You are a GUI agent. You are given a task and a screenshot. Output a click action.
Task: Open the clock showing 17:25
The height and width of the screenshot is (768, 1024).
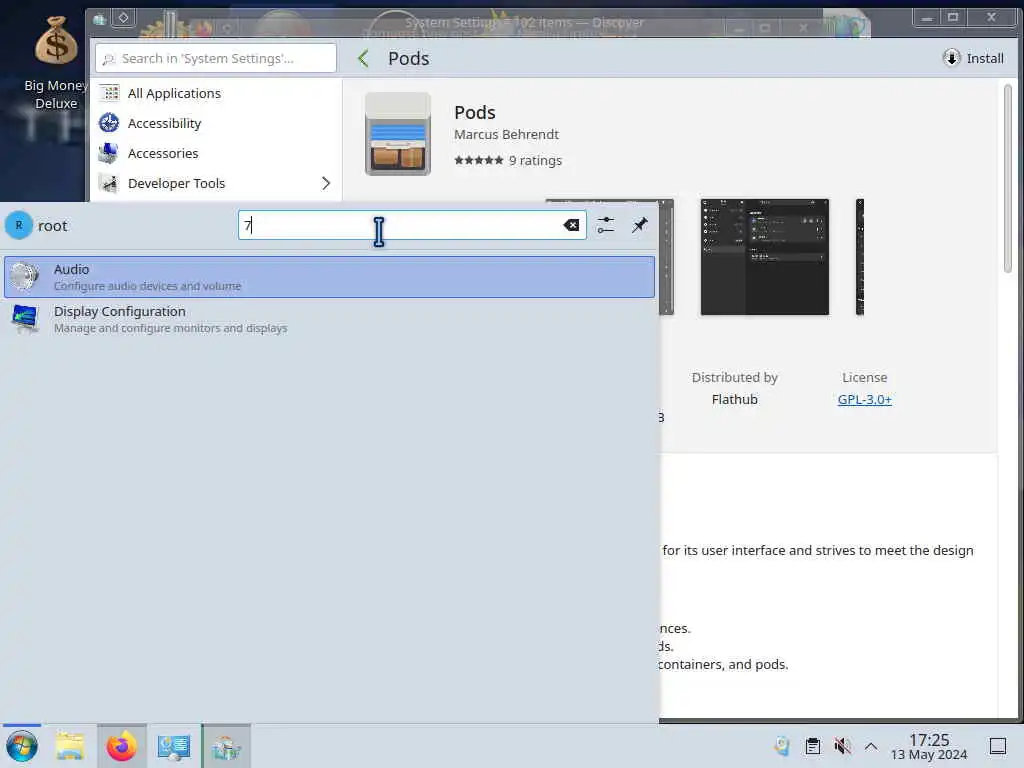929,746
